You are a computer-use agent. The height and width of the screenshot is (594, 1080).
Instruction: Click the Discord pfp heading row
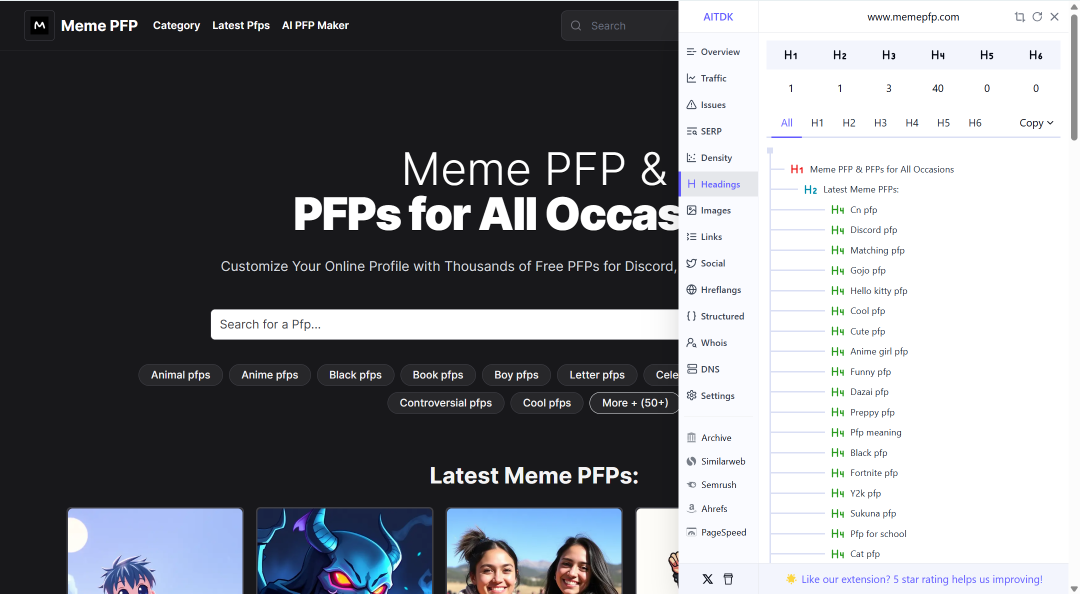(x=864, y=230)
